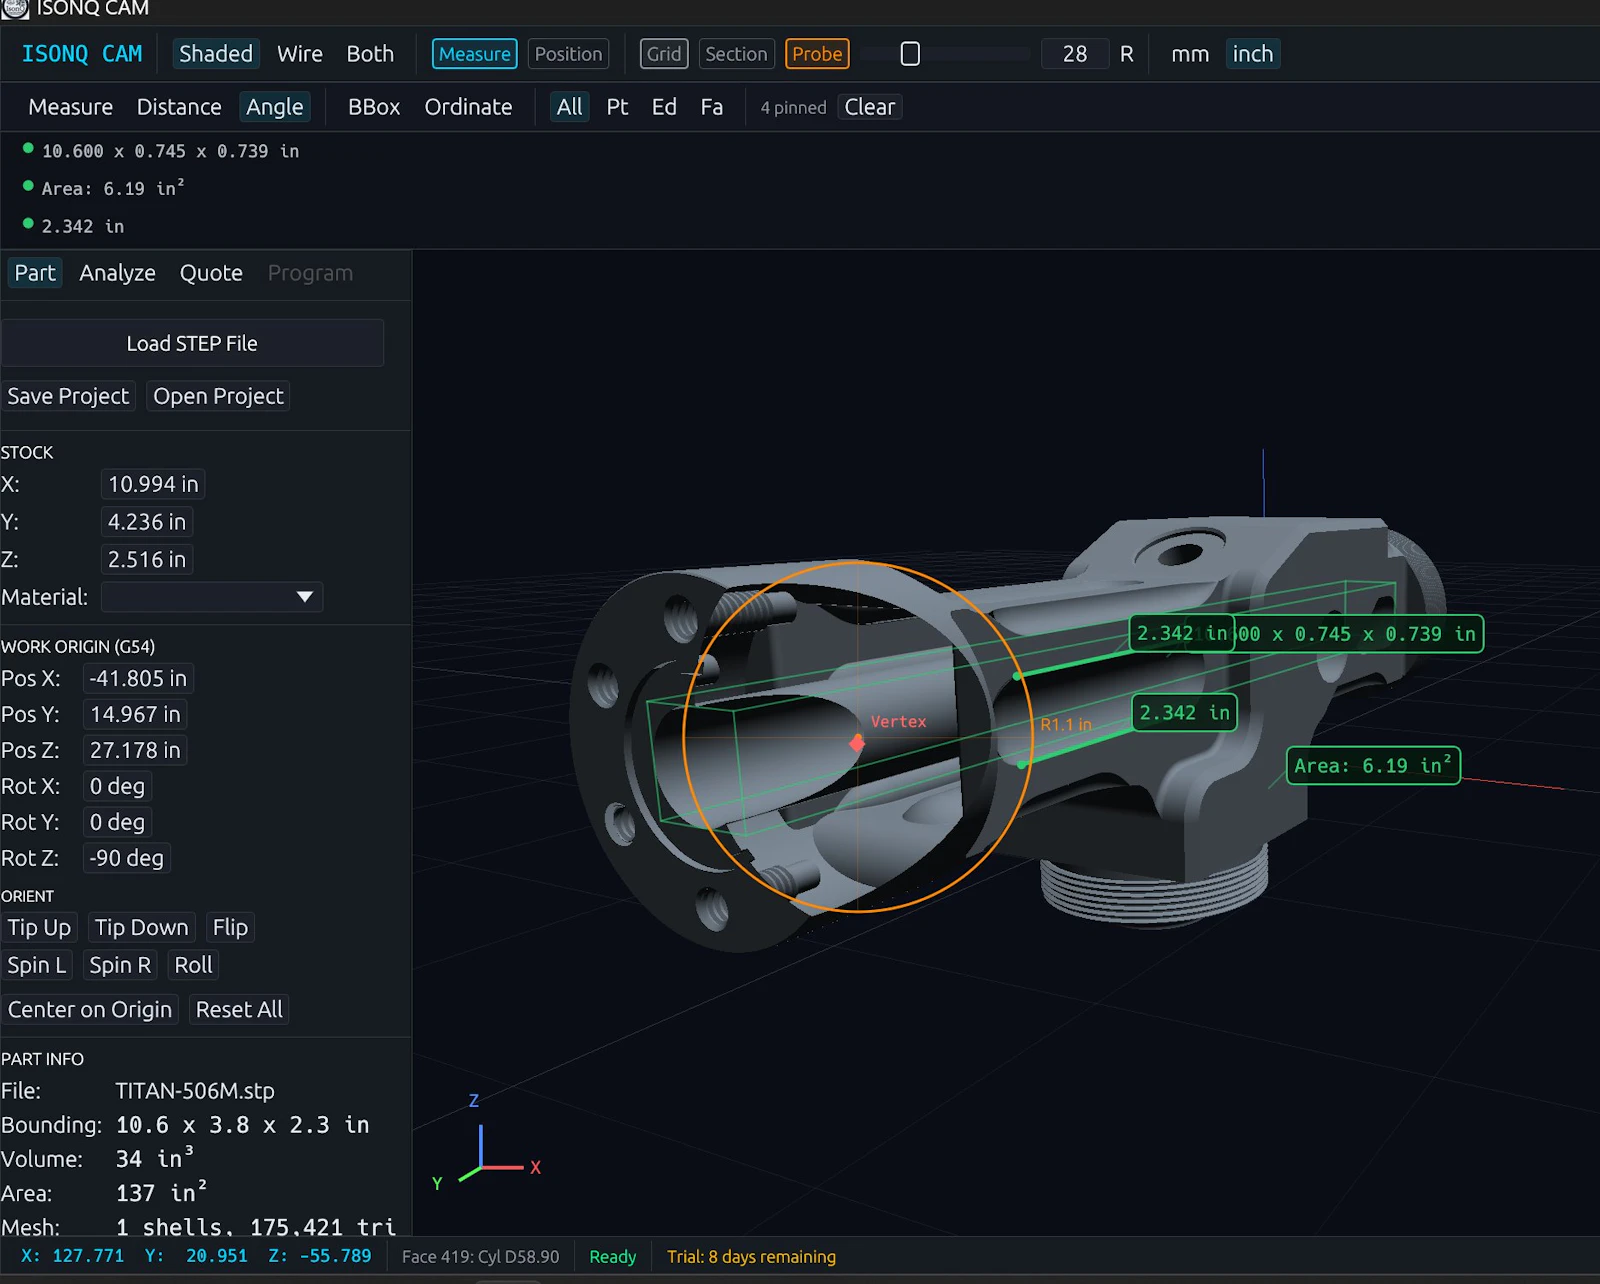The image size is (1600, 1284).
Task: Click the green dot beside the 2.342 in list entry
Action: click(28, 224)
